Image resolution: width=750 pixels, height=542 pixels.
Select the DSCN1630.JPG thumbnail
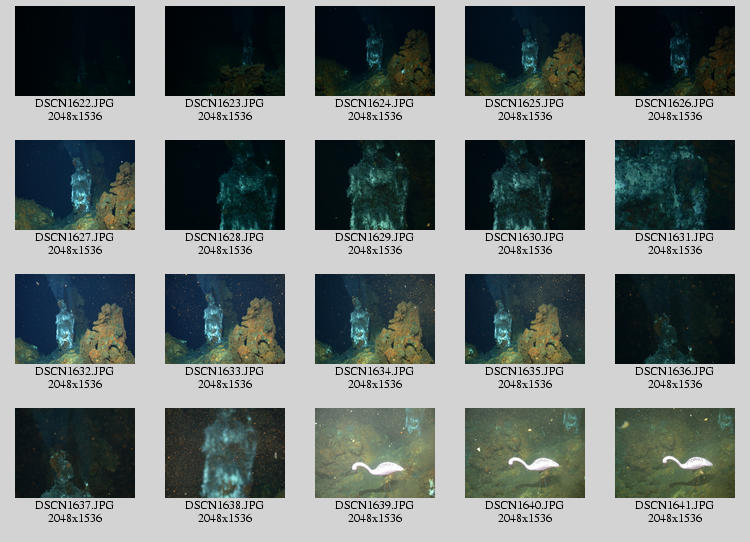(x=525, y=185)
